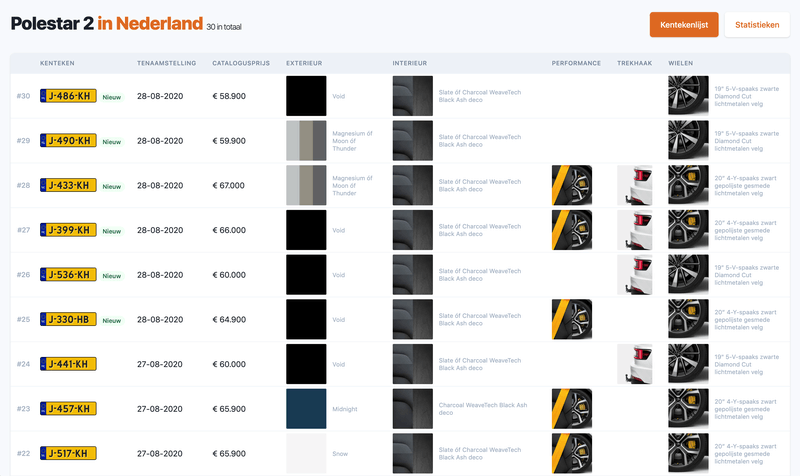This screenshot has width=800, height=476.
Task: Click the 20-inch wheel image in row #22
Action: tap(688, 454)
